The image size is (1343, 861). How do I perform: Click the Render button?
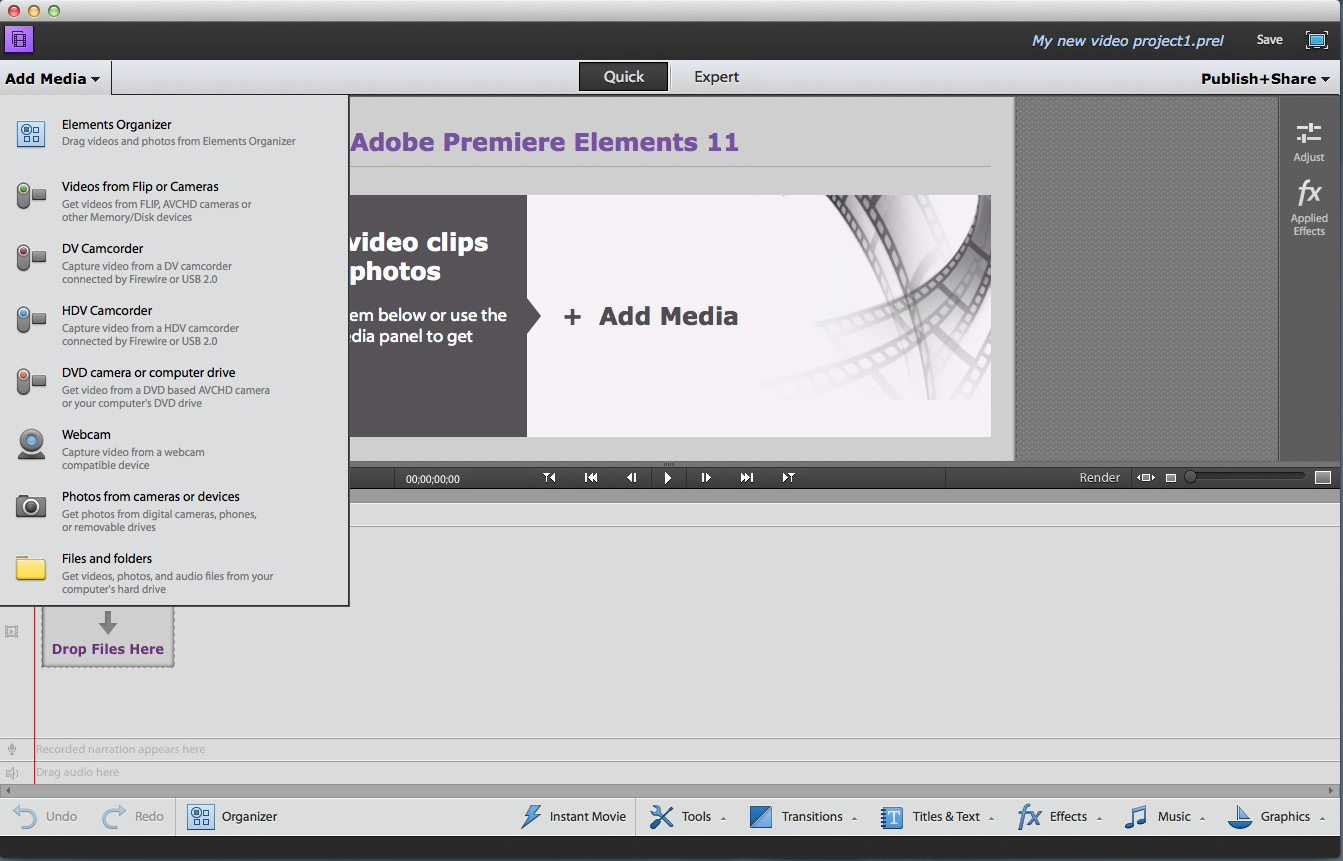click(1099, 478)
